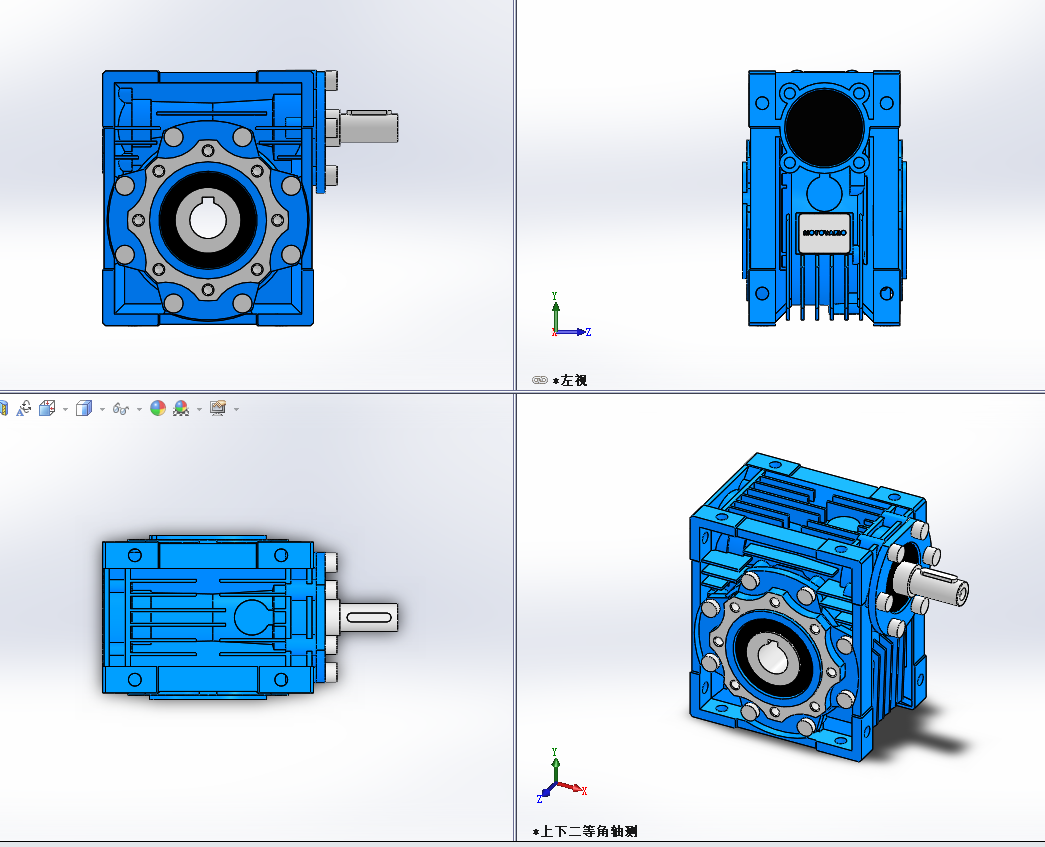Click the Dynamic Annotation Views icon

pyautogui.click(x=24, y=409)
